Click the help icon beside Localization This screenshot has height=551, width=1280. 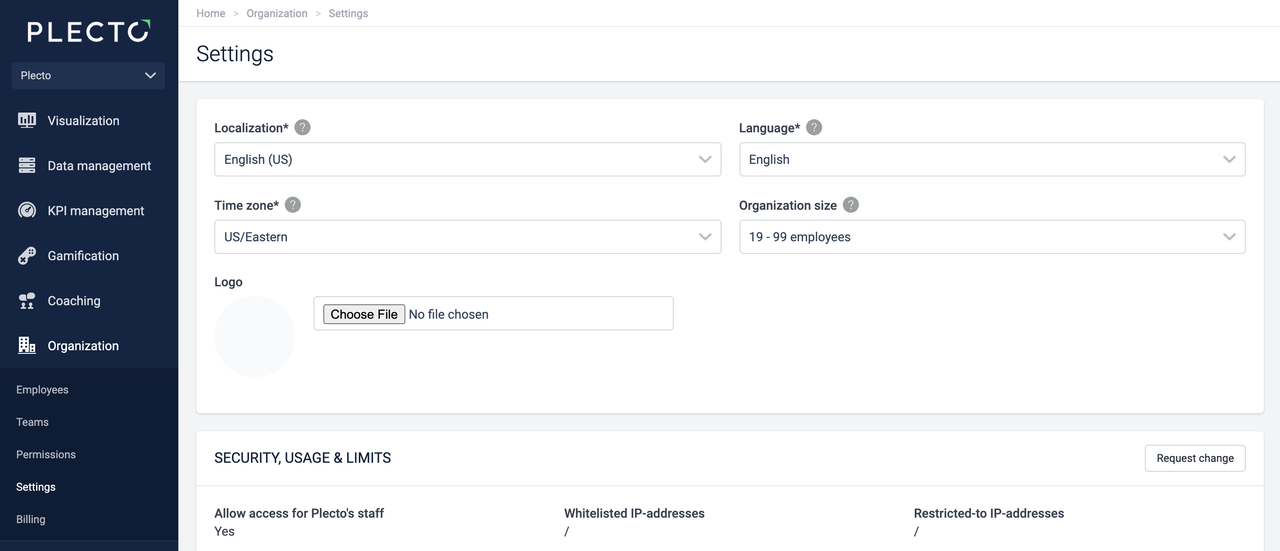pyautogui.click(x=302, y=128)
